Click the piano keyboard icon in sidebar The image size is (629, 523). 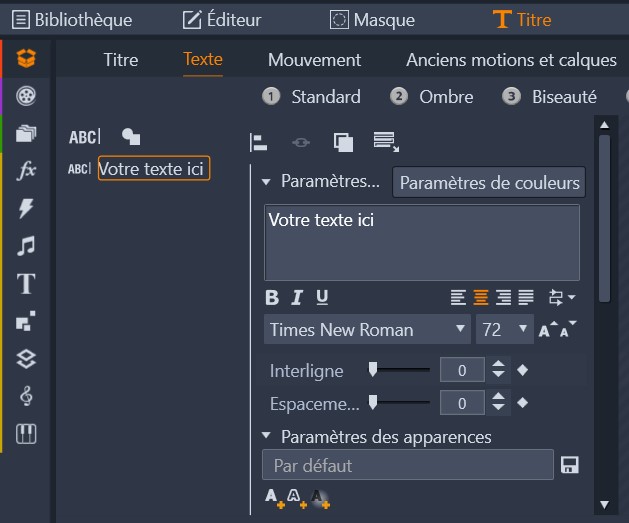[27, 435]
